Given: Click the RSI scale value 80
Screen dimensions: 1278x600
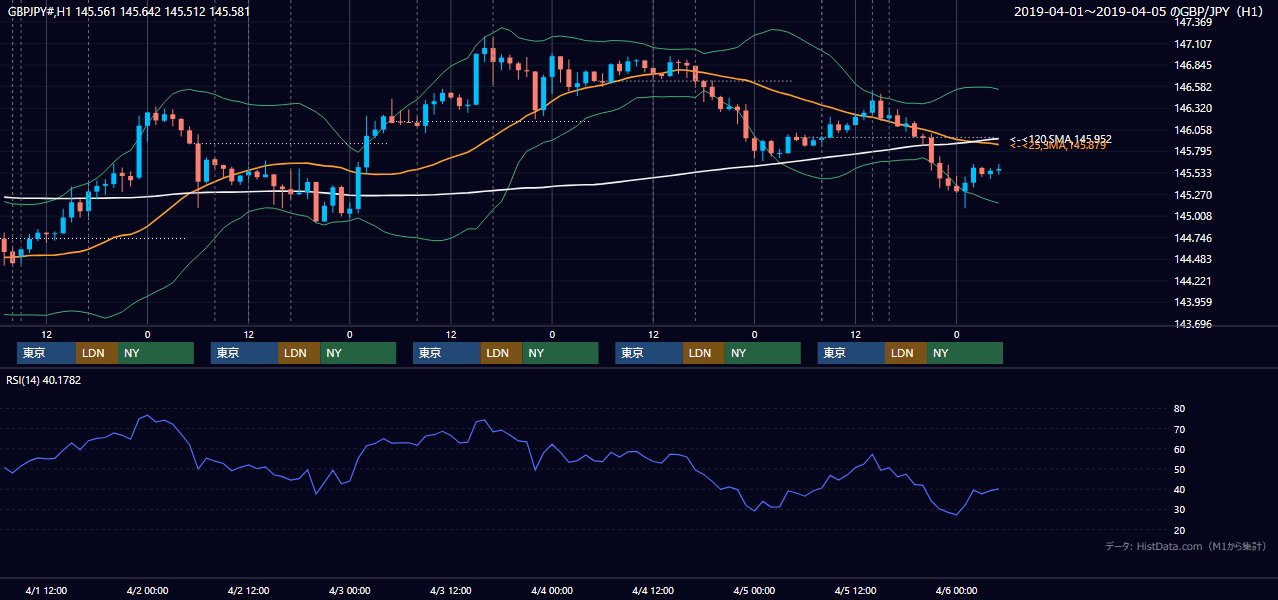Looking at the screenshot, I should (1179, 409).
